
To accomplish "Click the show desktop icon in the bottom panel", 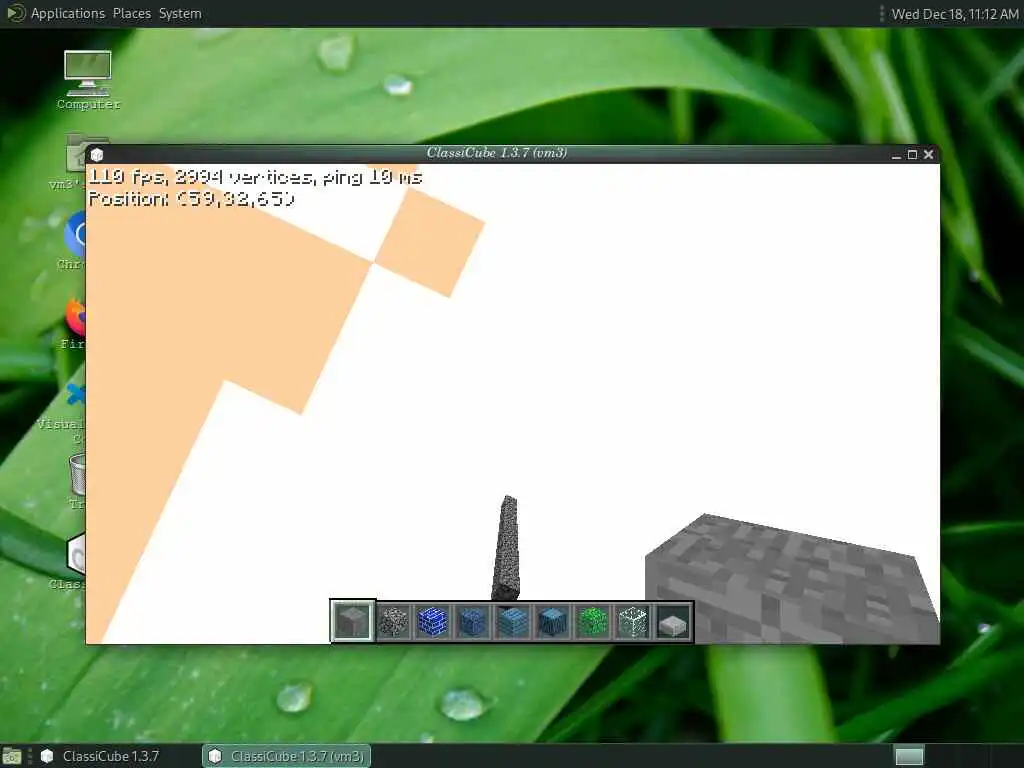I will 11,756.
